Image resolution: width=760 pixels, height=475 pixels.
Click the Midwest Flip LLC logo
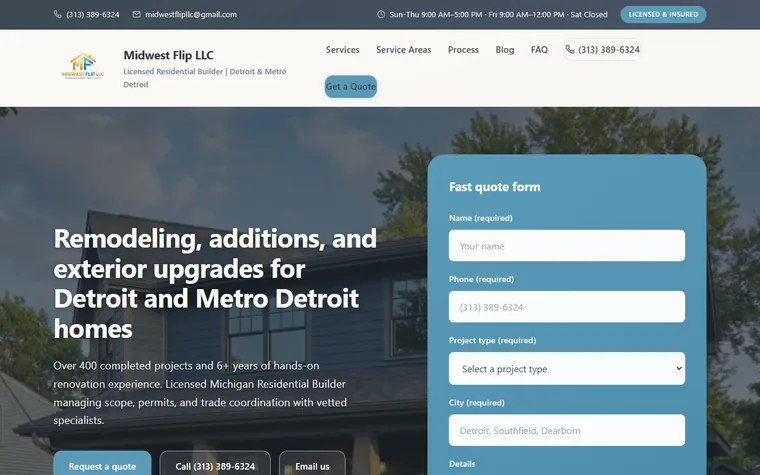tap(83, 66)
